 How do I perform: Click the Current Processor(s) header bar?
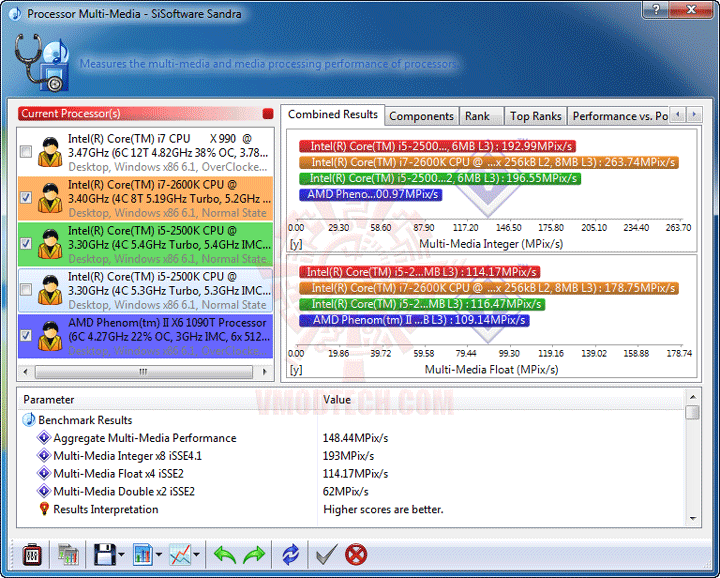(146, 113)
